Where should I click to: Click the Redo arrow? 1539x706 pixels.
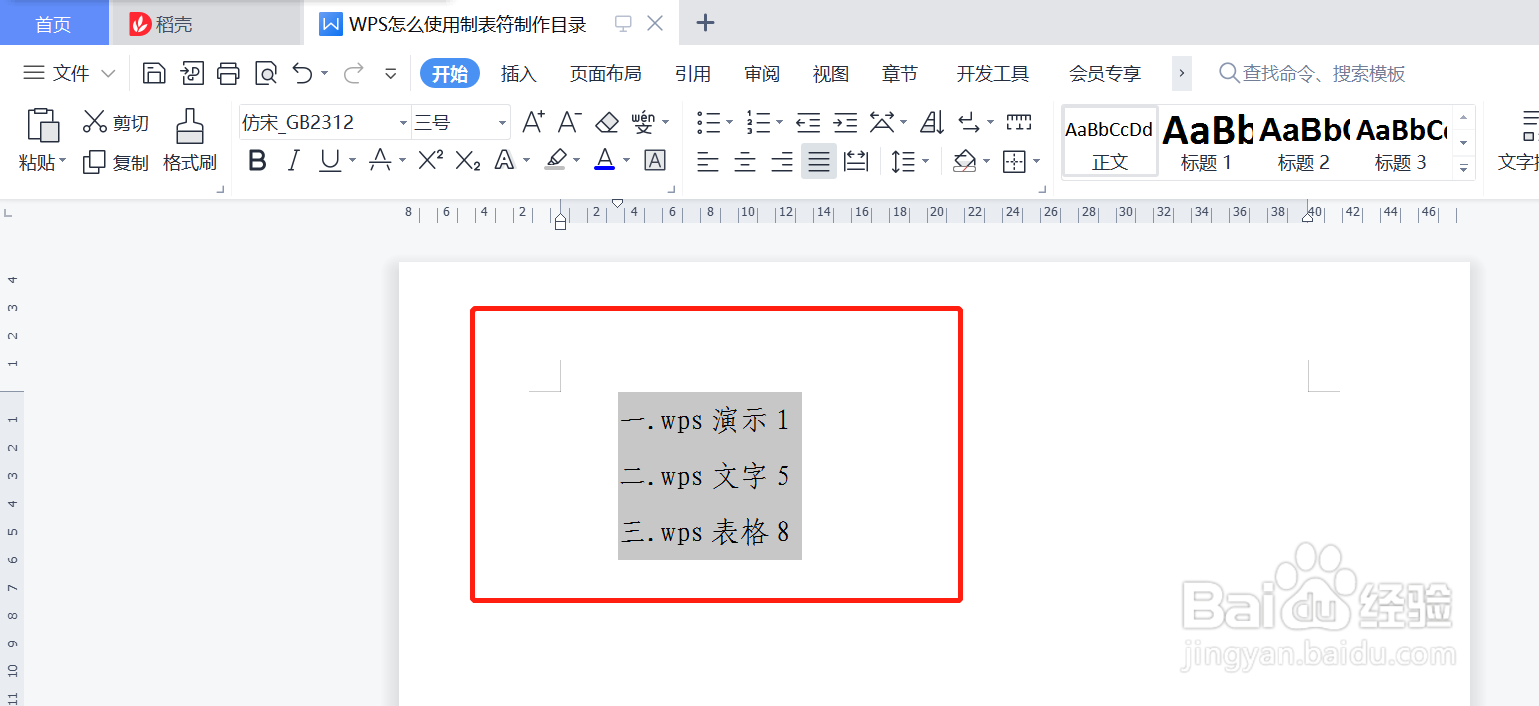[353, 73]
